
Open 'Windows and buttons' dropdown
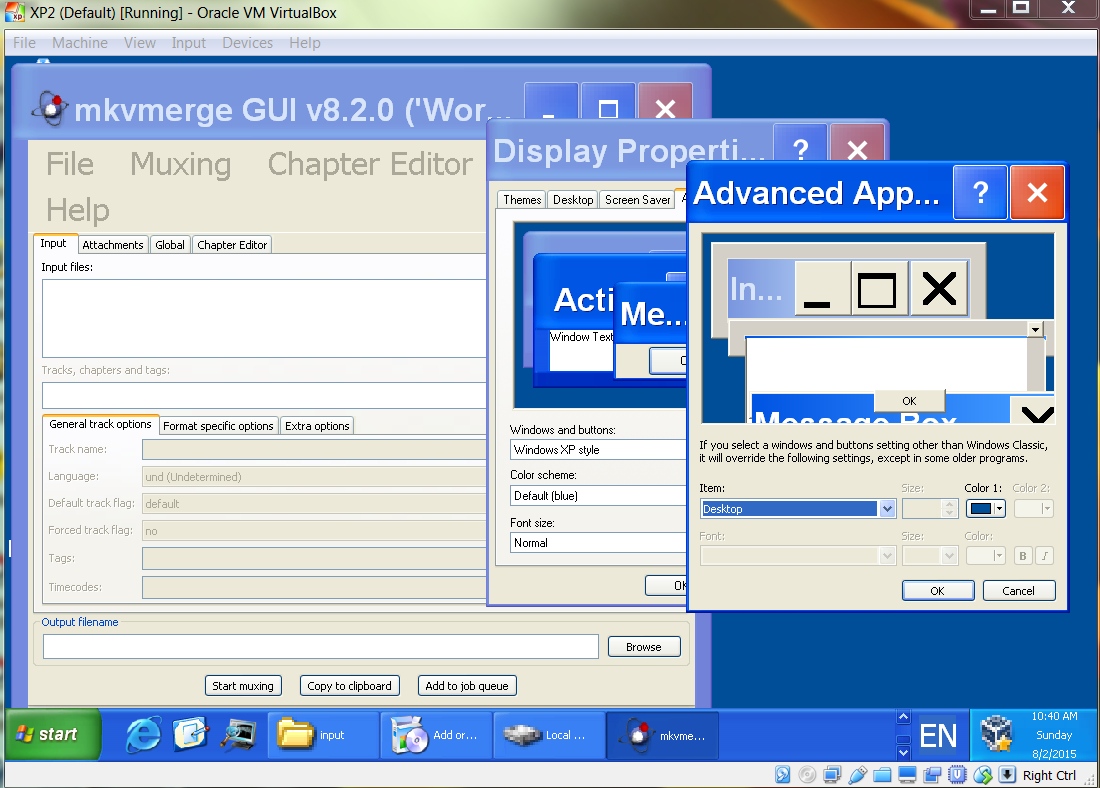pos(598,450)
